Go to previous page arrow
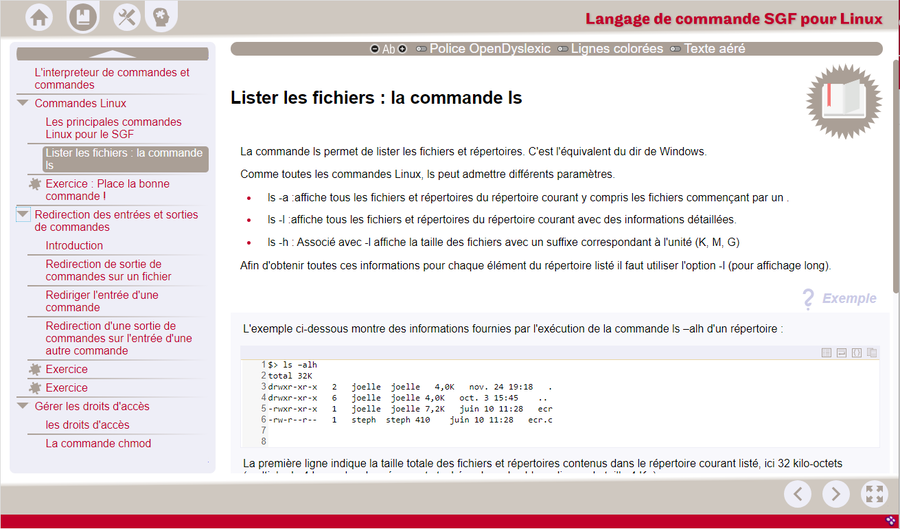 [797, 493]
